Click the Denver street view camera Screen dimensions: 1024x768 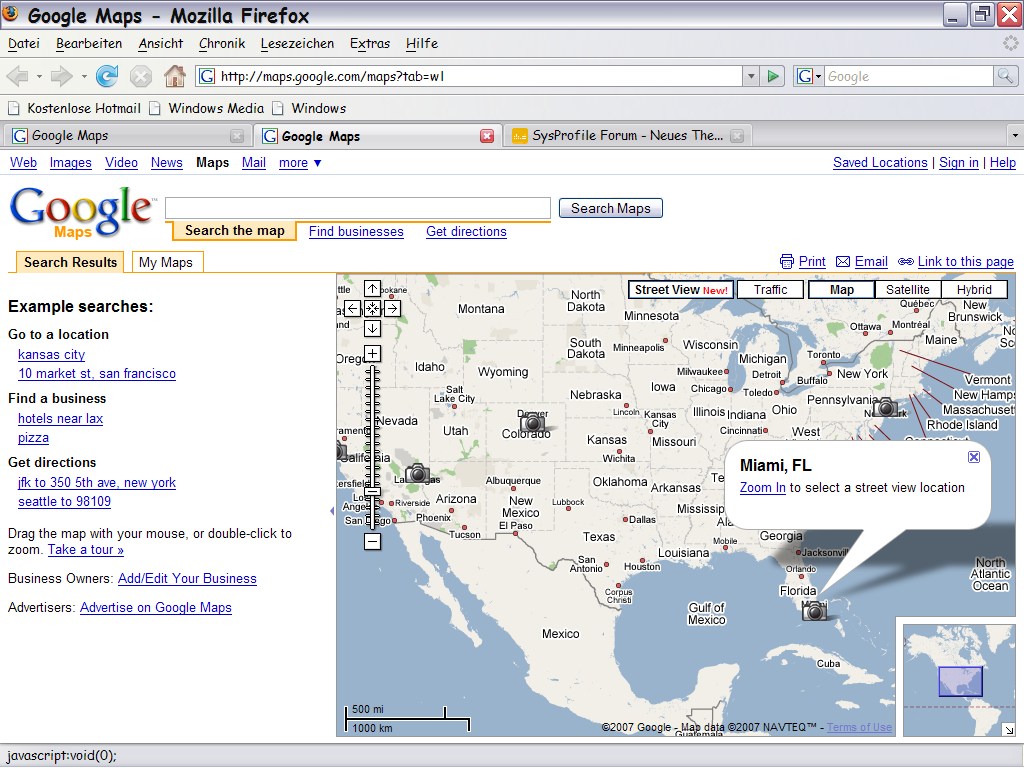pyautogui.click(x=533, y=423)
